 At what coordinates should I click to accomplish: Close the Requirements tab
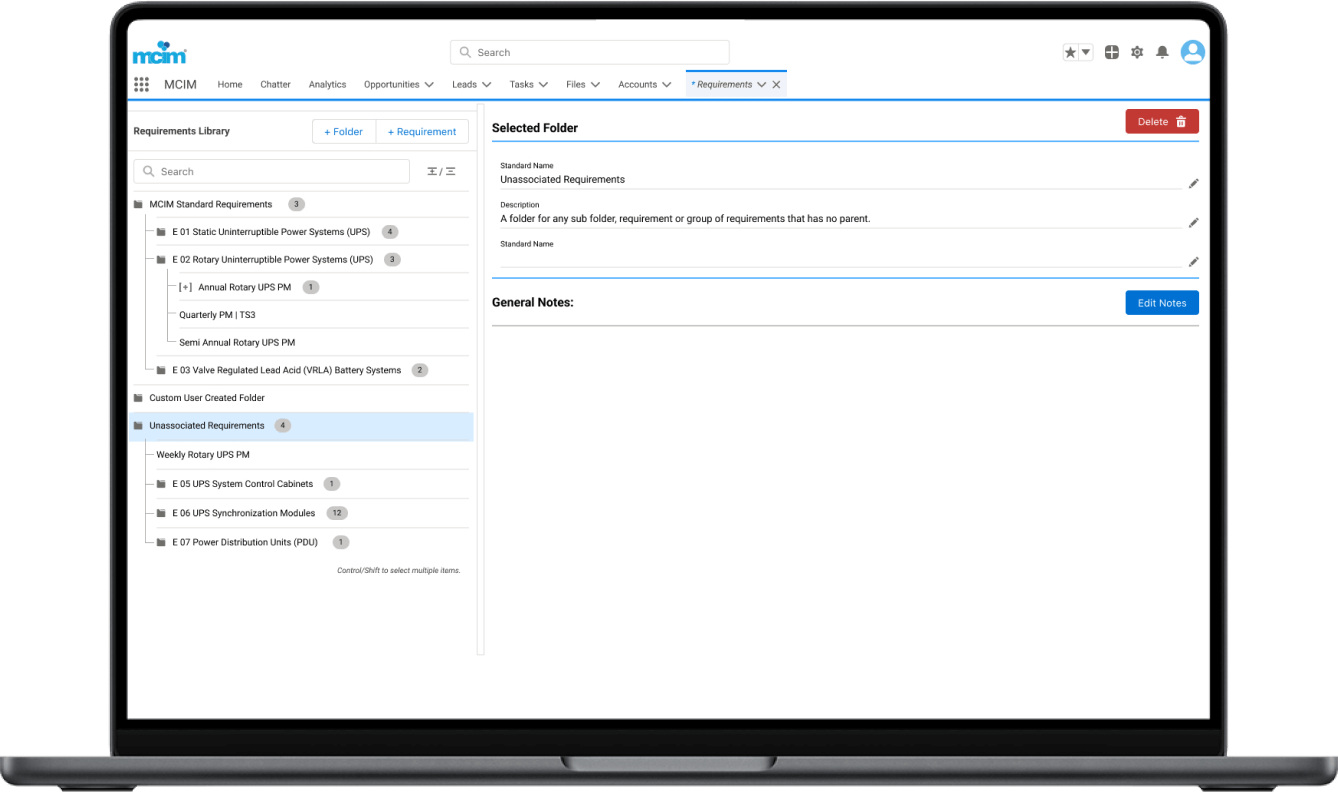pyautogui.click(x=776, y=85)
